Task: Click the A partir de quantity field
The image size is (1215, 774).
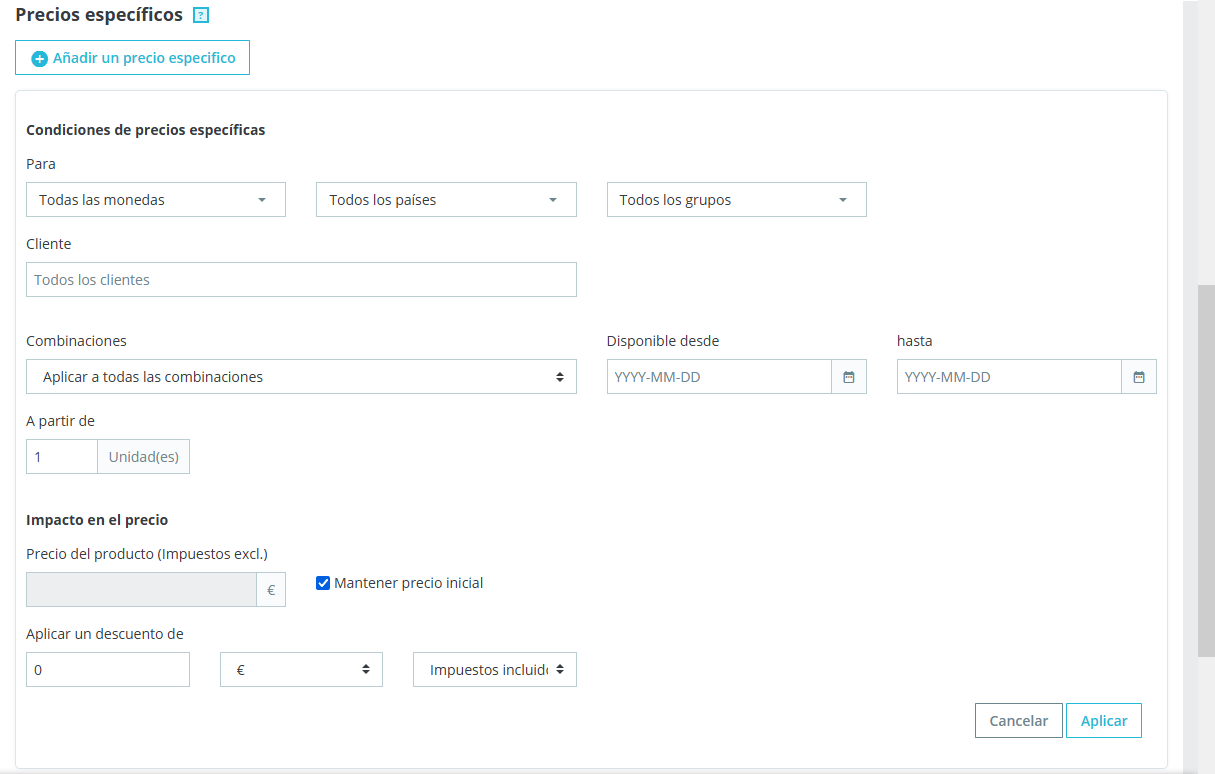Action: pos(62,457)
